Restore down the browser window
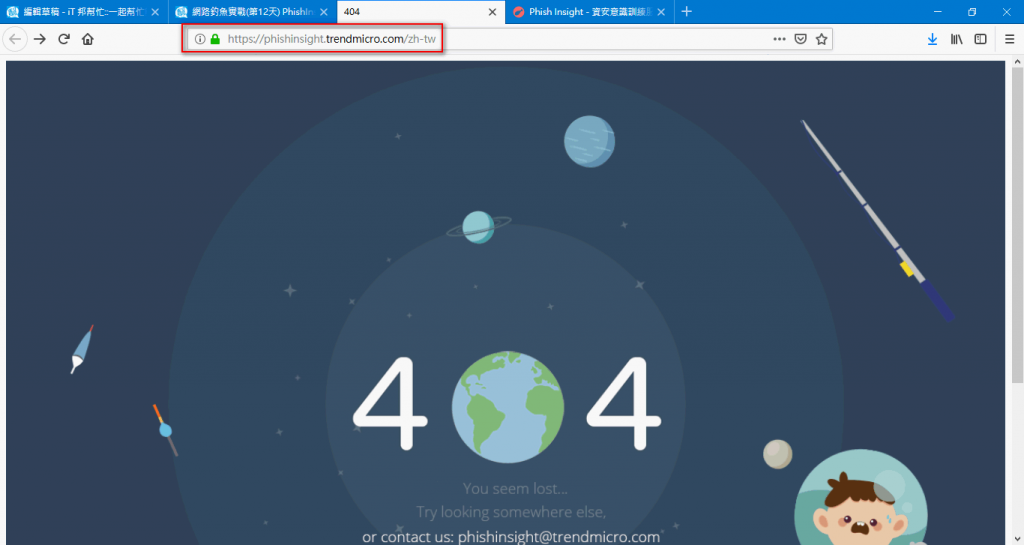Screen dimensions: 1024x545 972,12
